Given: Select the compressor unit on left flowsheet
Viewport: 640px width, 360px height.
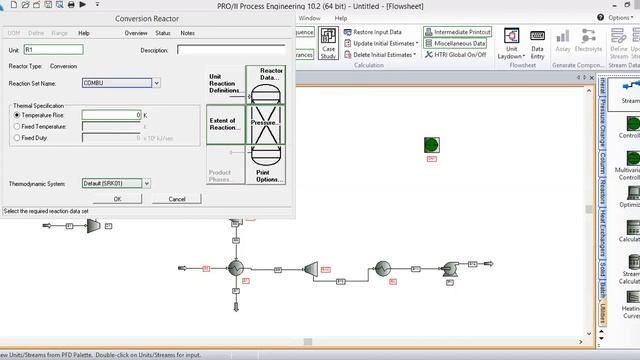Looking at the screenshot, I should [x=93, y=226].
